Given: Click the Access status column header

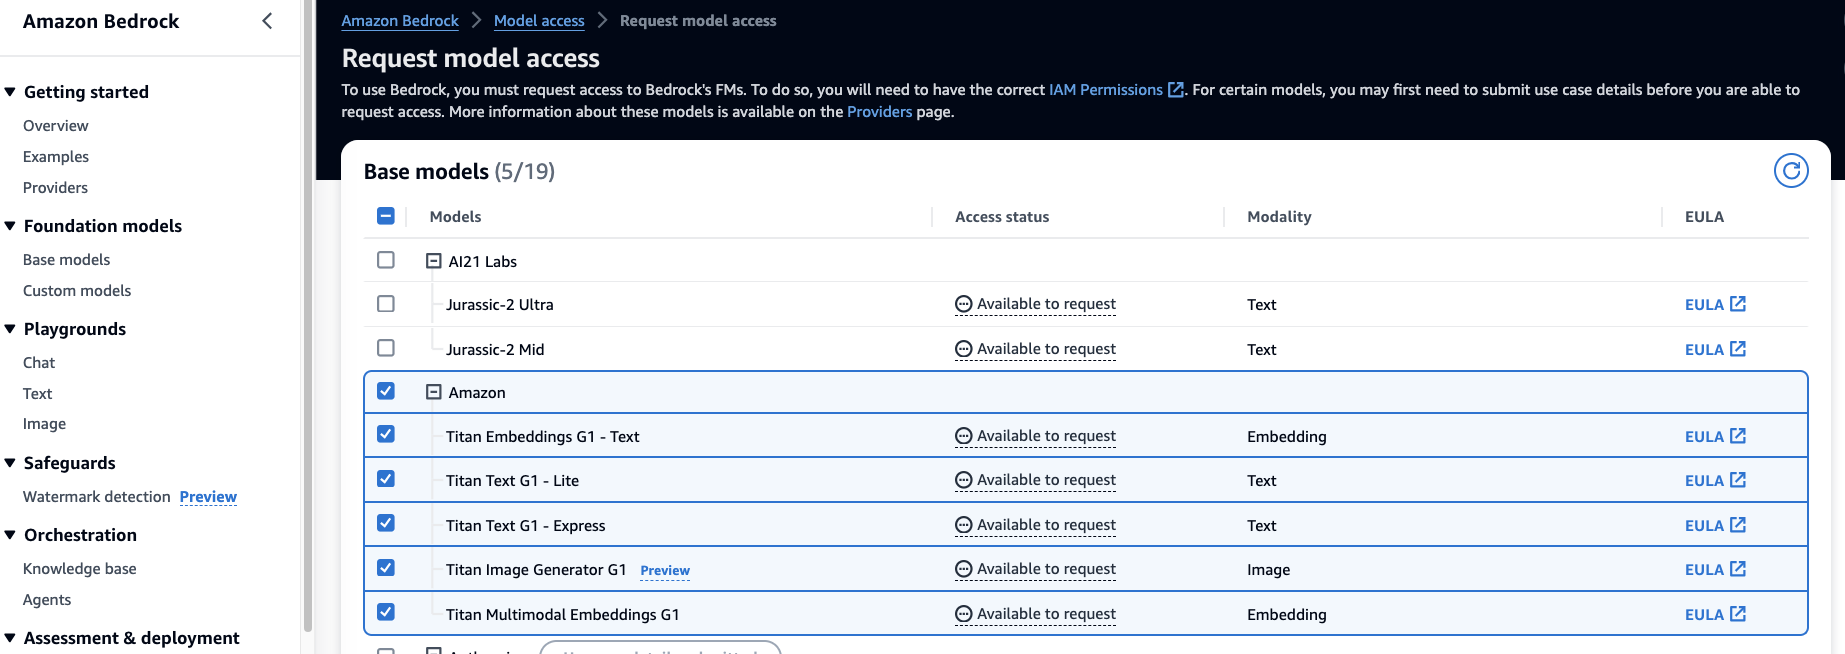Looking at the screenshot, I should 1002,217.
